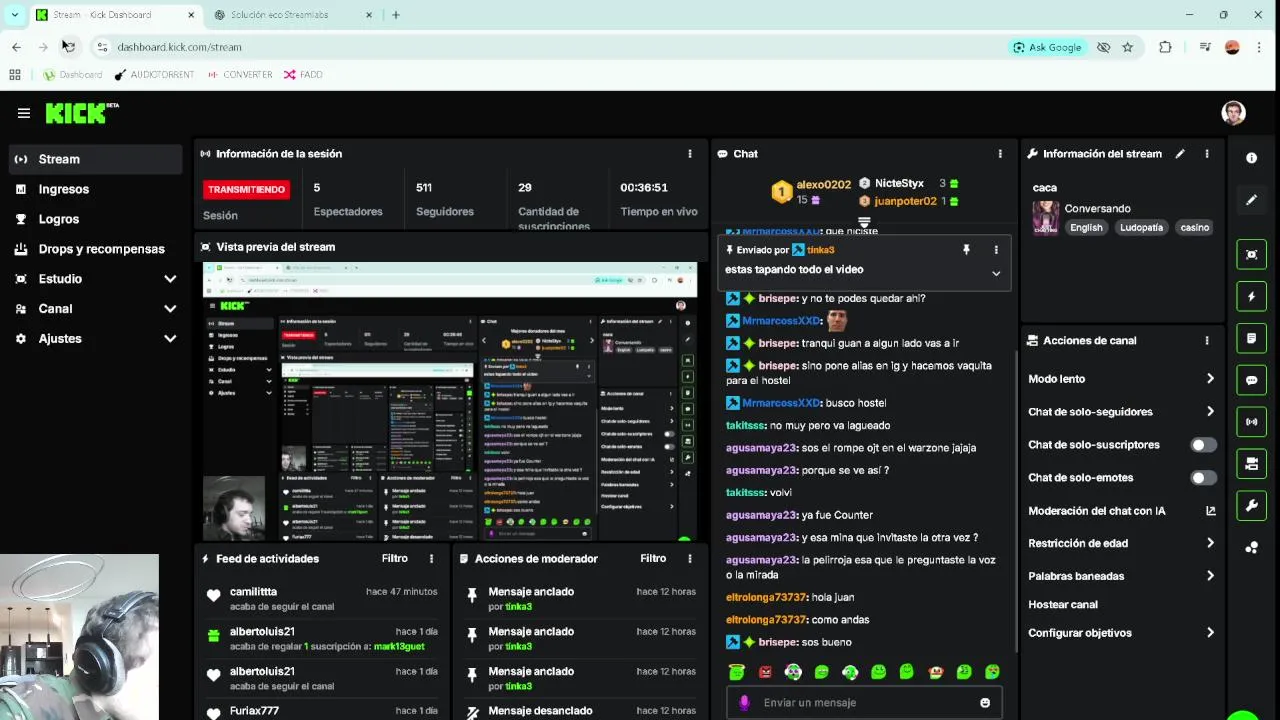Open the Acciones de moderador options menu

689,559
